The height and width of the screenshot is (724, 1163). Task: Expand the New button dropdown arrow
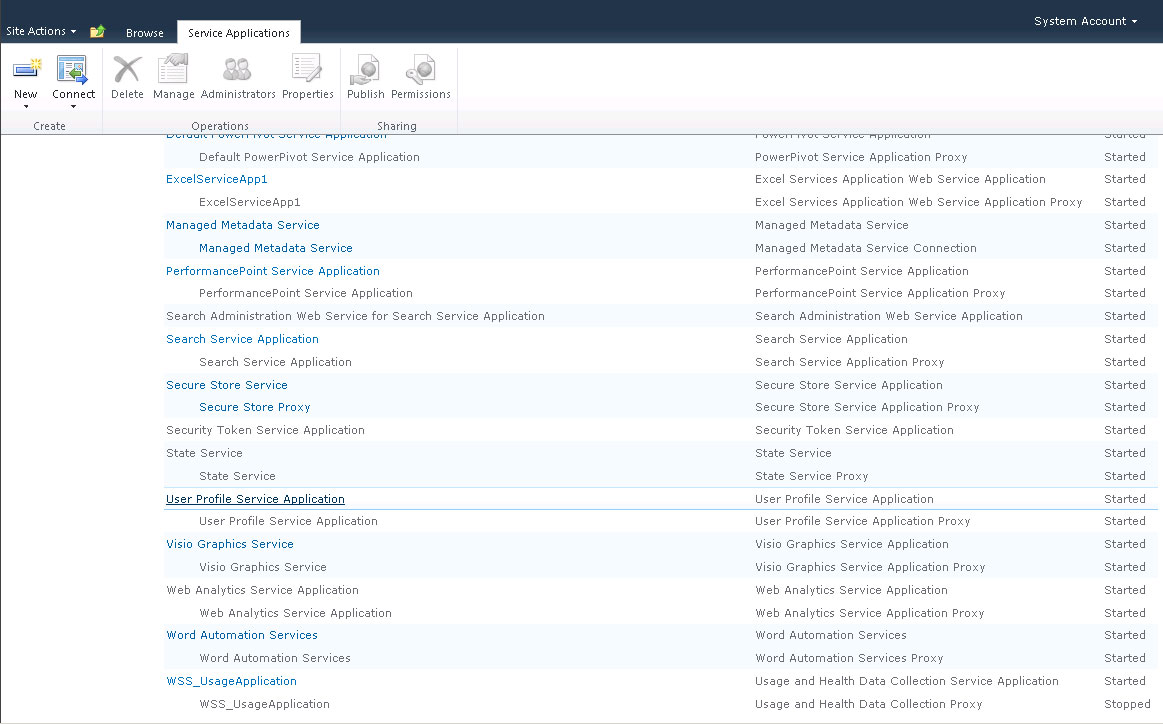pyautogui.click(x=26, y=107)
